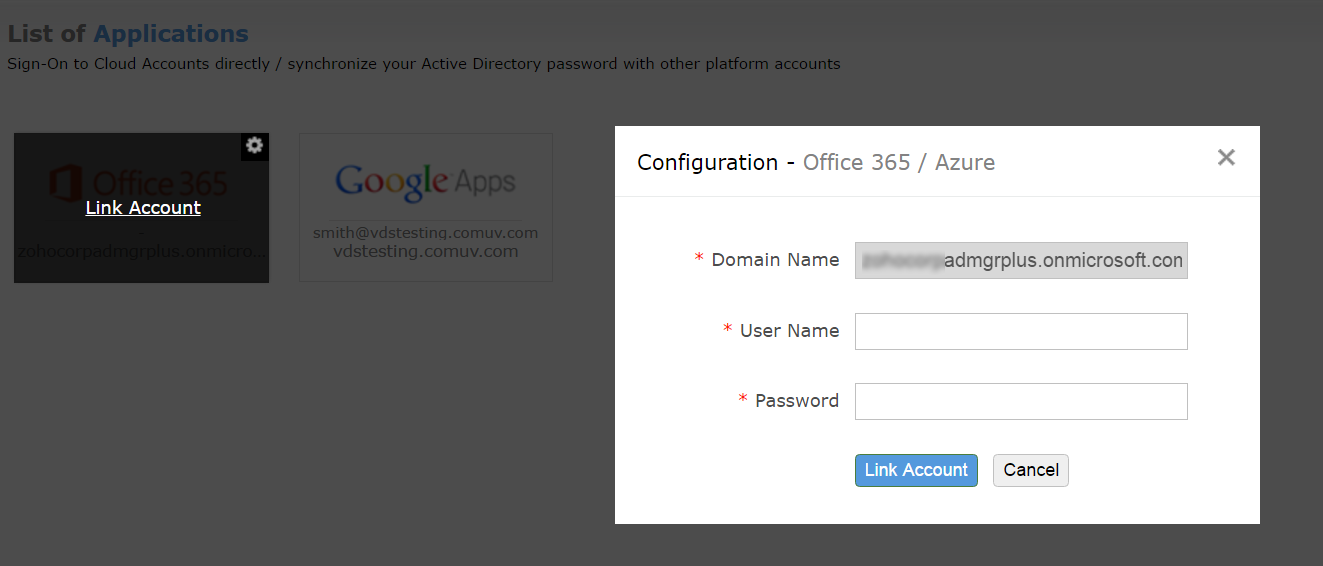Click the Domain Name label

click(x=774, y=260)
